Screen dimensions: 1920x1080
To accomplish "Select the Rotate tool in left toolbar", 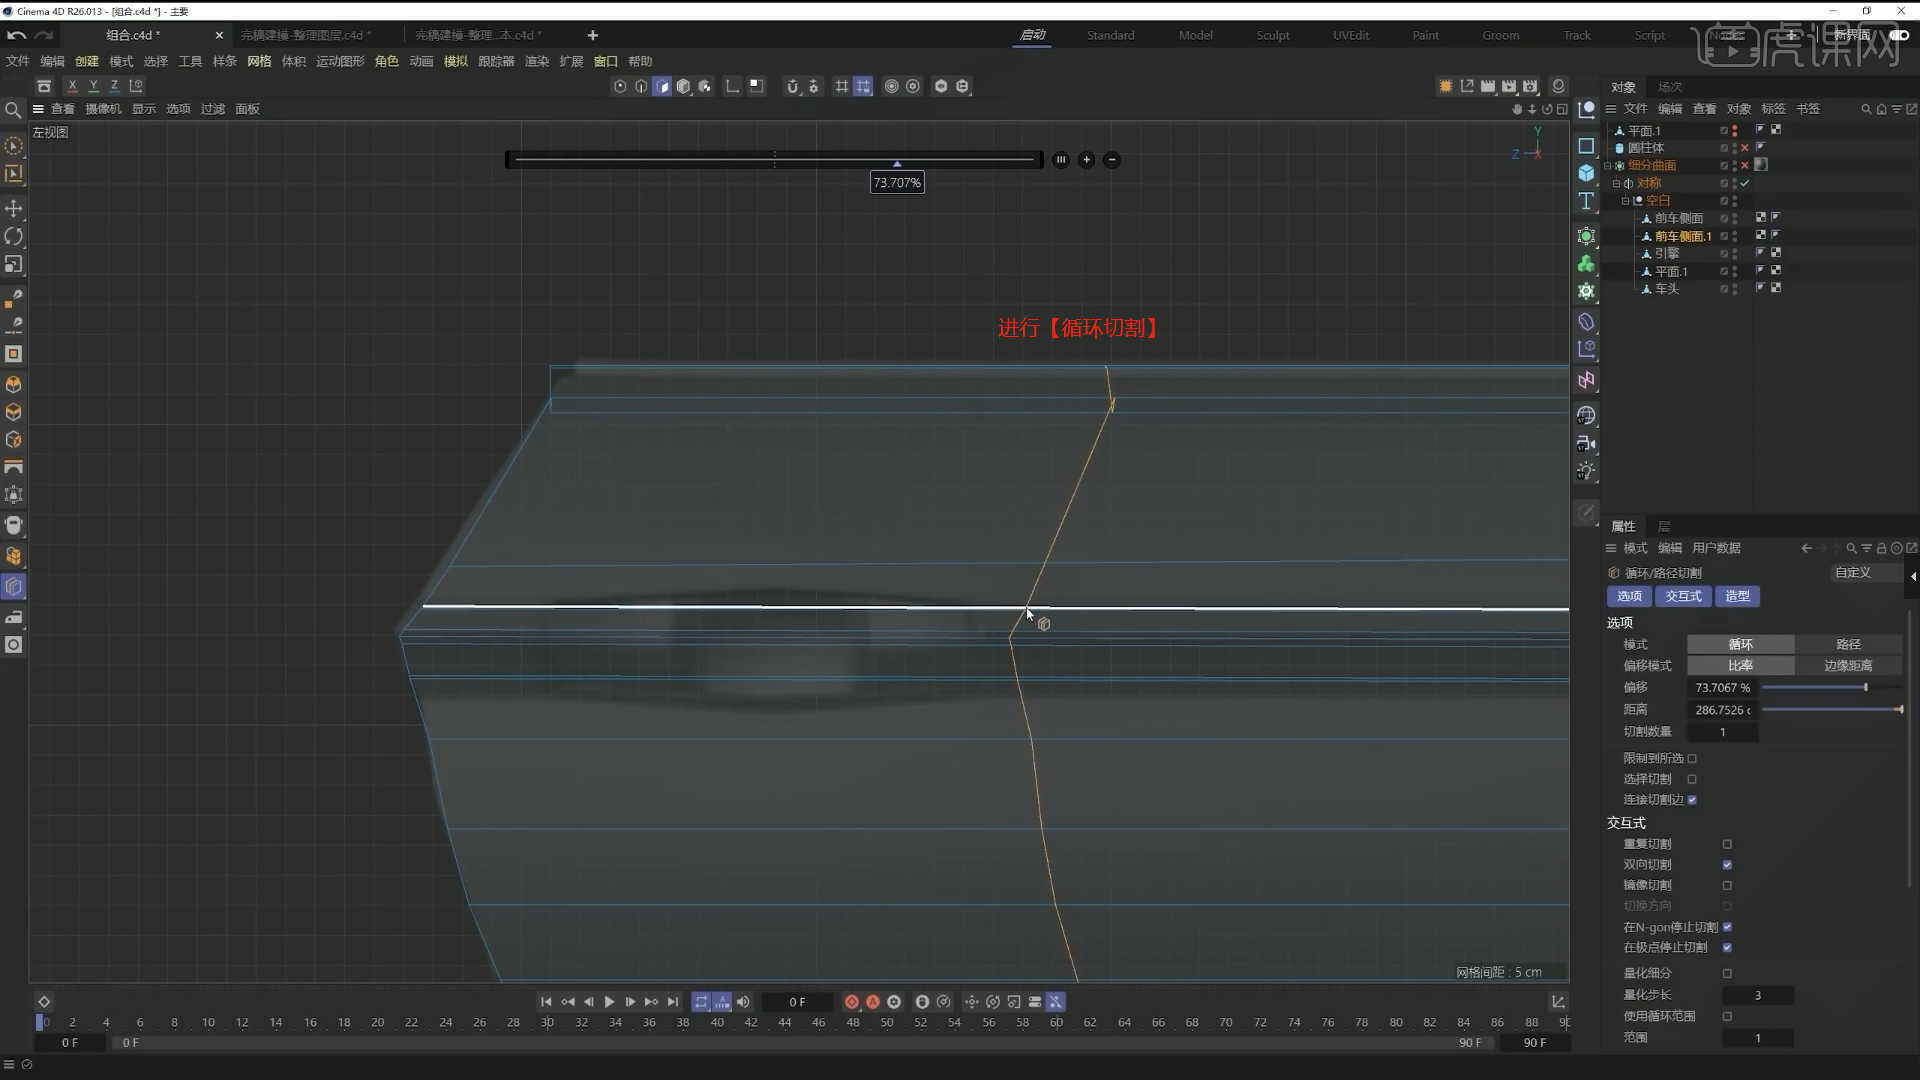I will point(14,236).
